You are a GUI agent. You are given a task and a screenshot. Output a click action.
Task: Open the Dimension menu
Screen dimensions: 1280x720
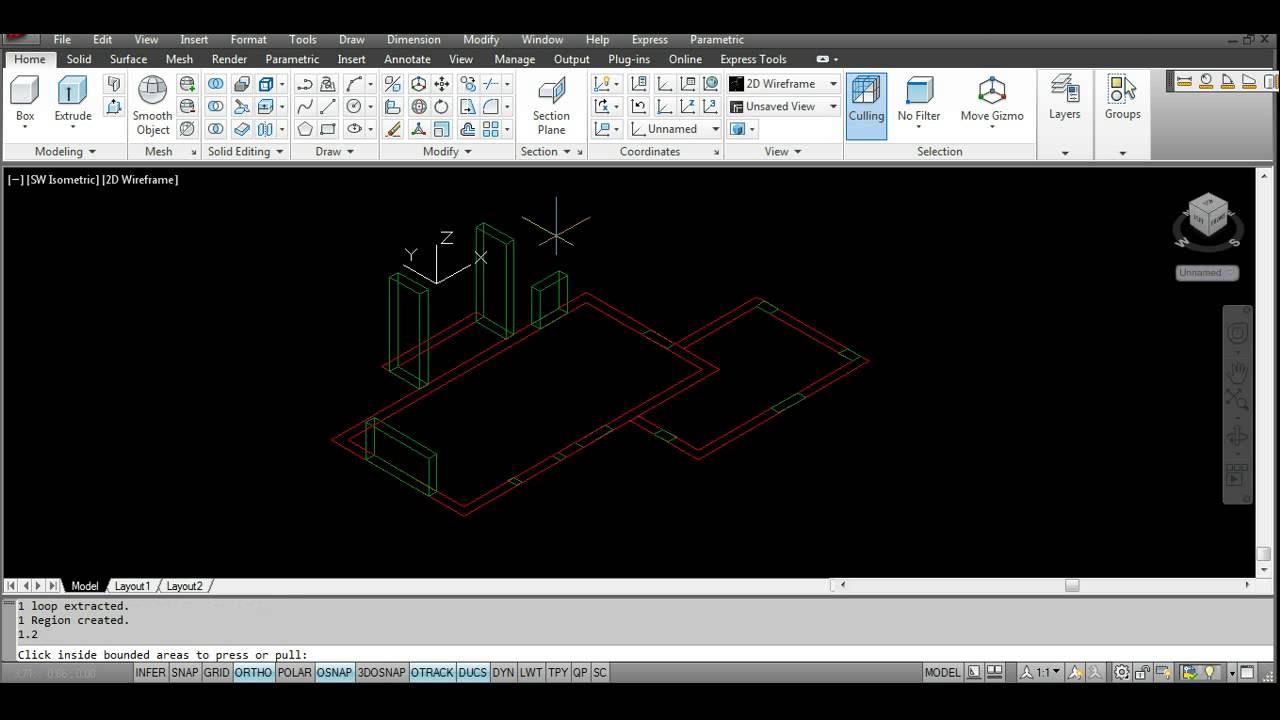click(413, 40)
